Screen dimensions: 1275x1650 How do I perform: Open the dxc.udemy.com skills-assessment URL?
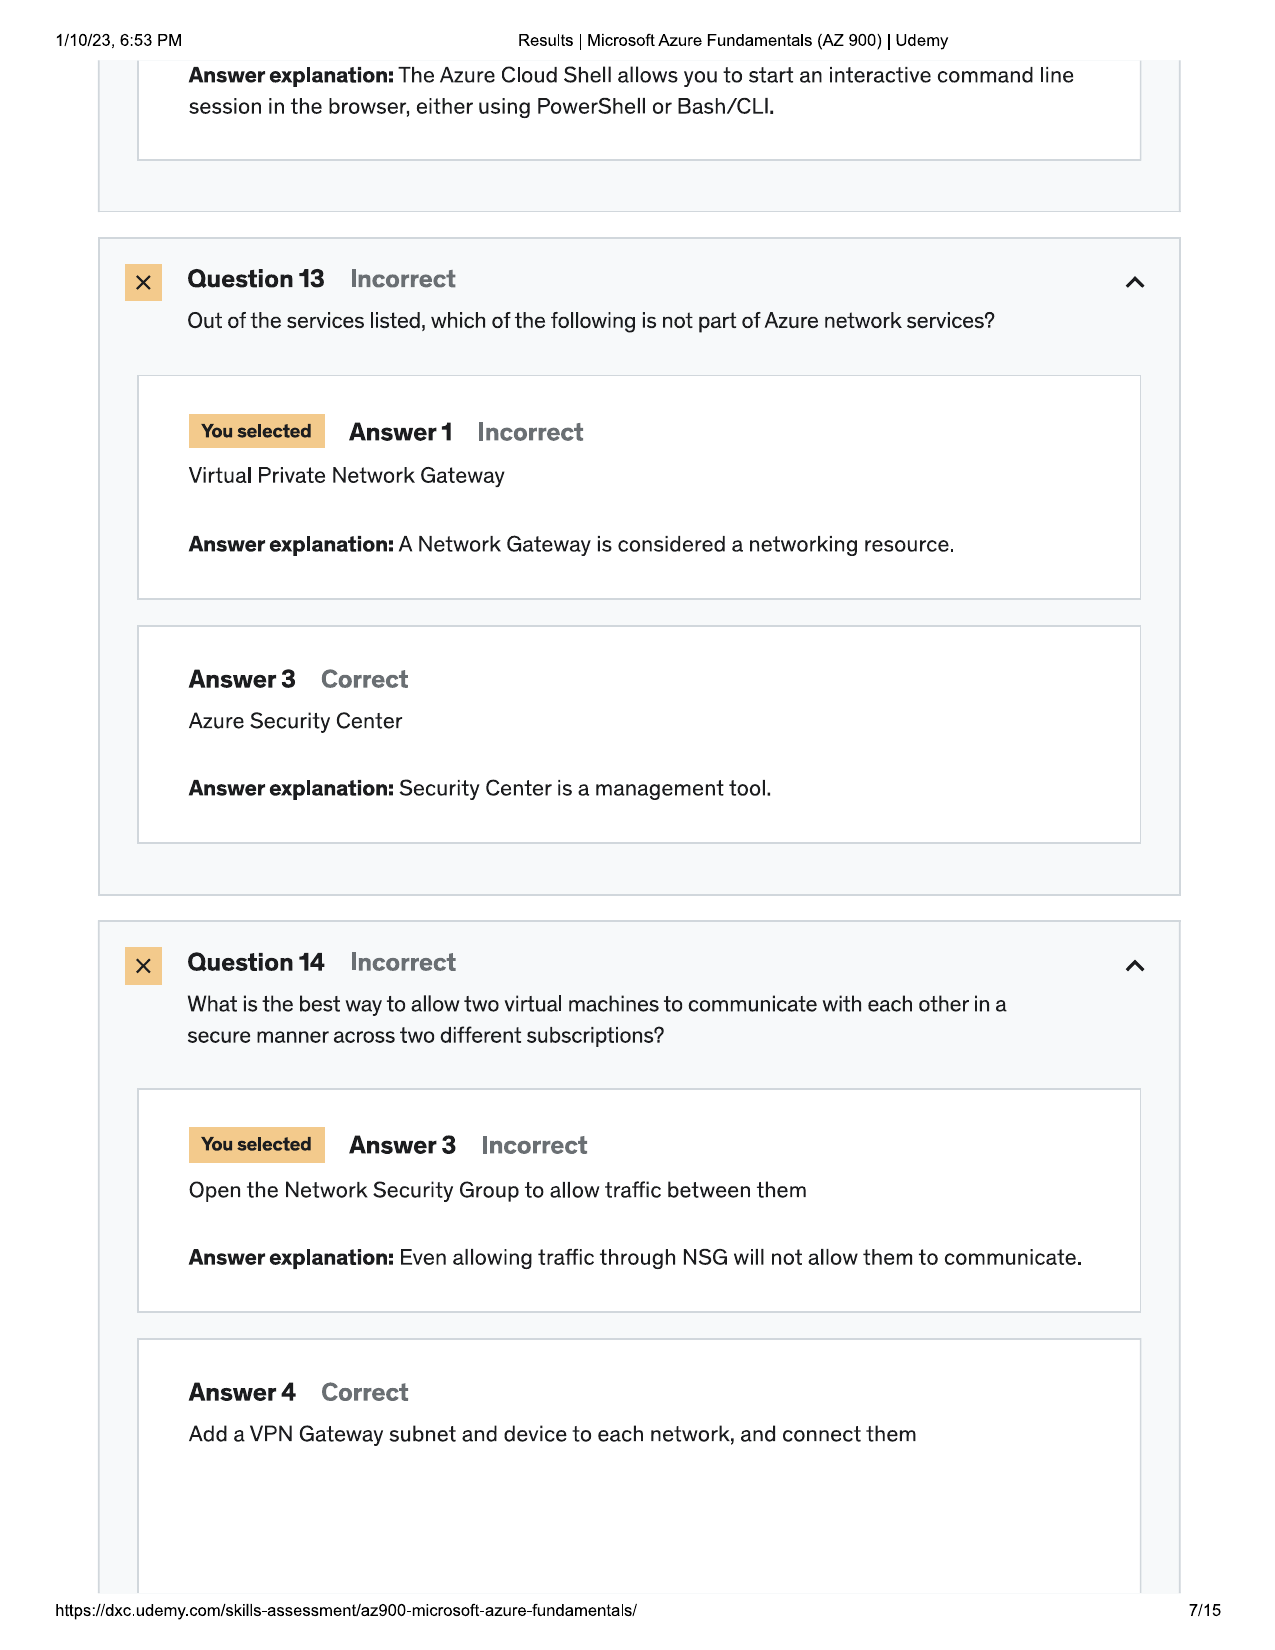[346, 1610]
